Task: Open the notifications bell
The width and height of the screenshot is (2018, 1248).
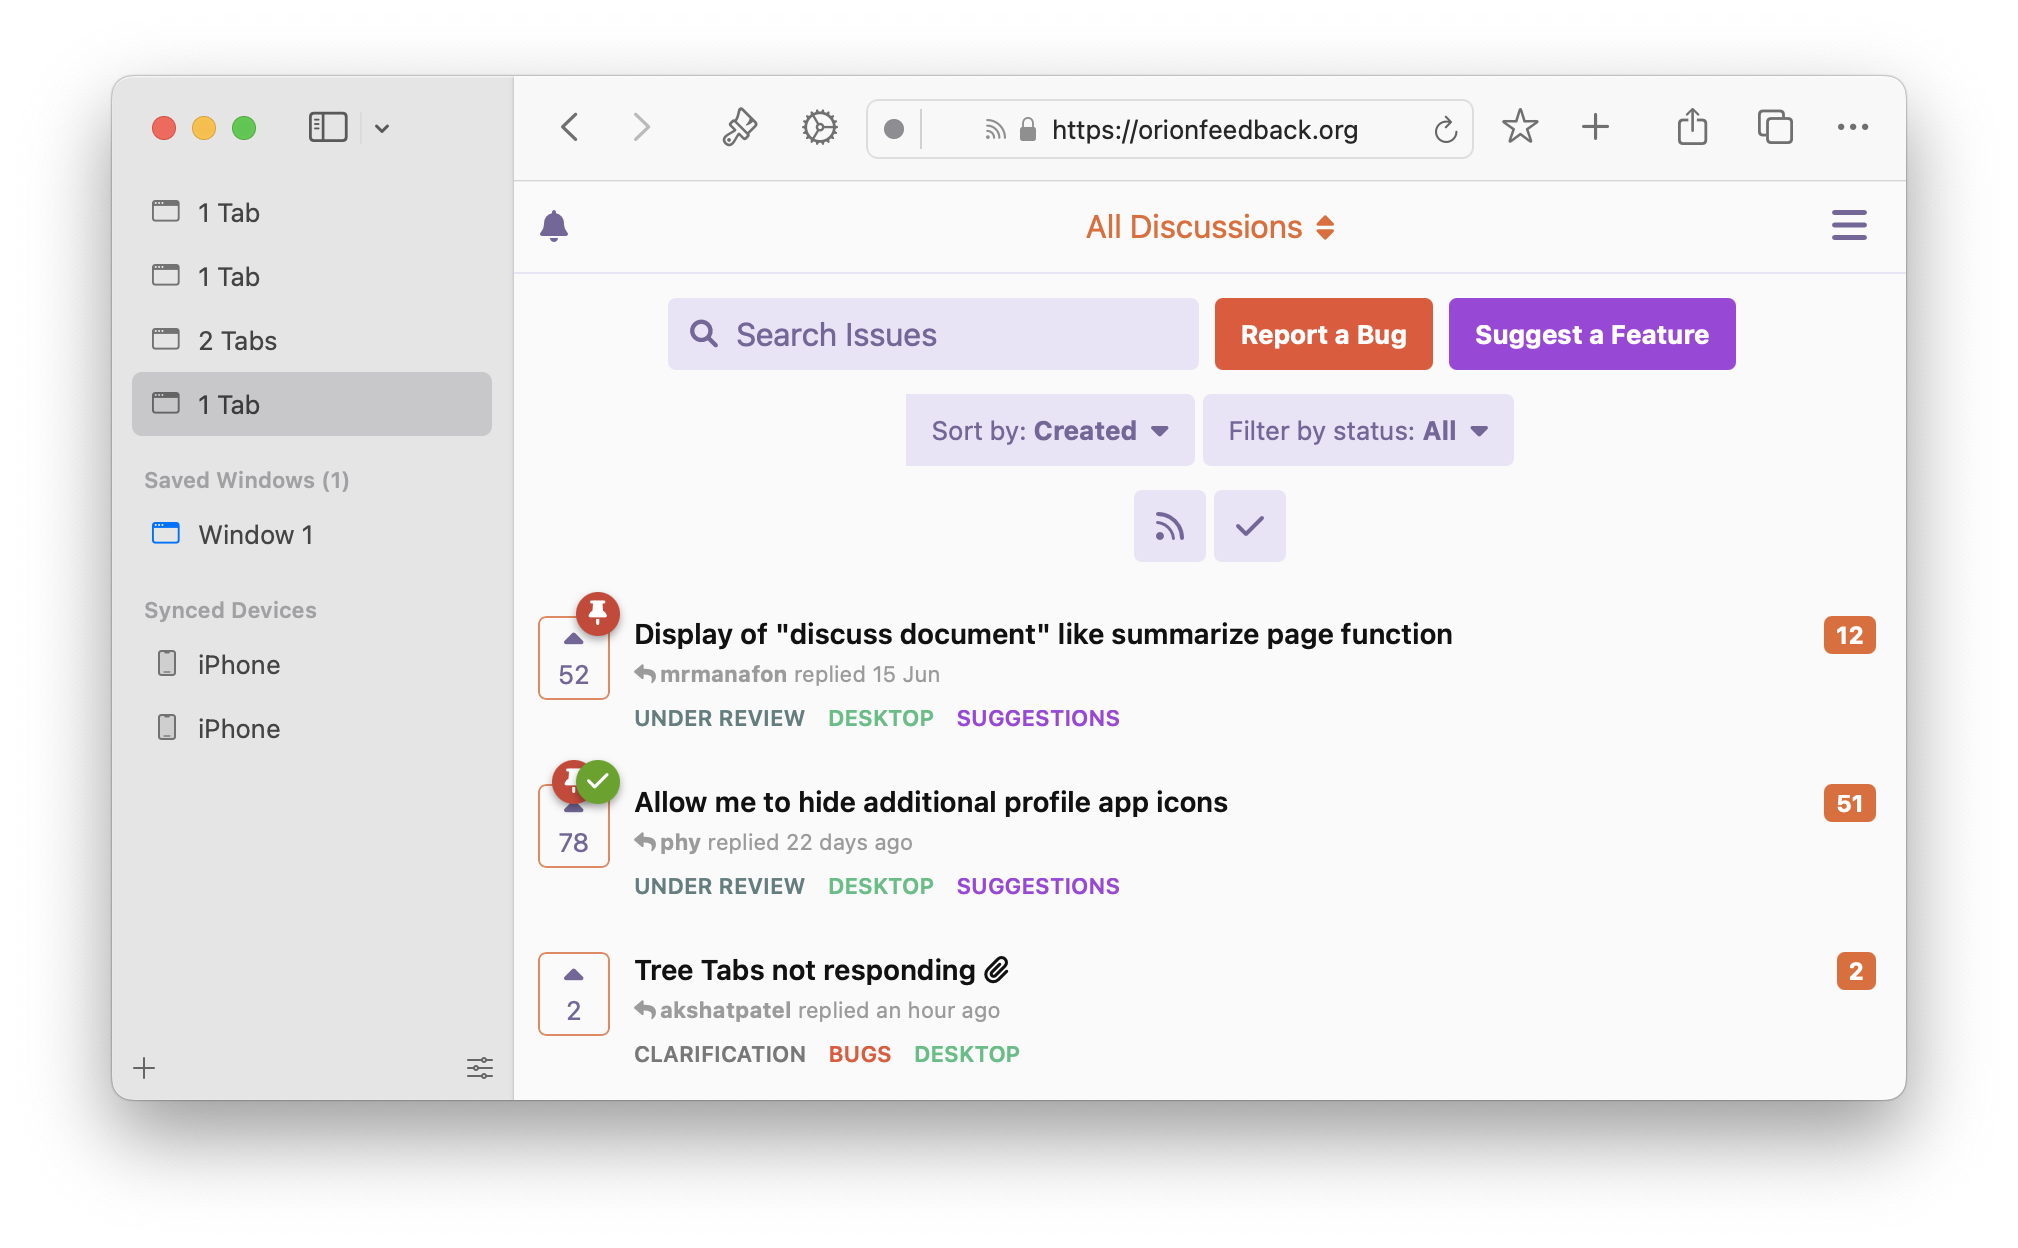Action: click(x=556, y=226)
